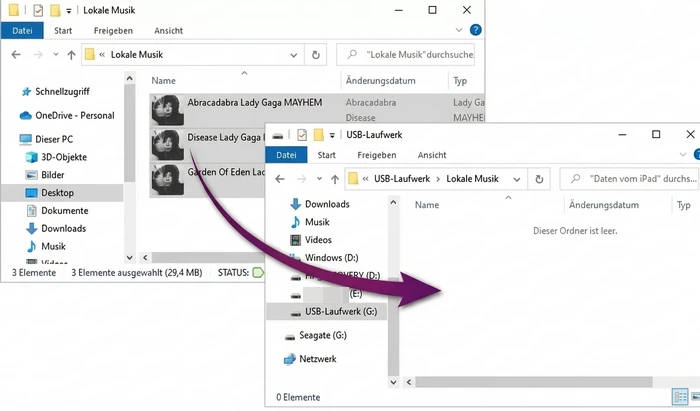
Task: Open quick access toolbar dropdown in USB-Laufwerk window
Action: (332, 135)
